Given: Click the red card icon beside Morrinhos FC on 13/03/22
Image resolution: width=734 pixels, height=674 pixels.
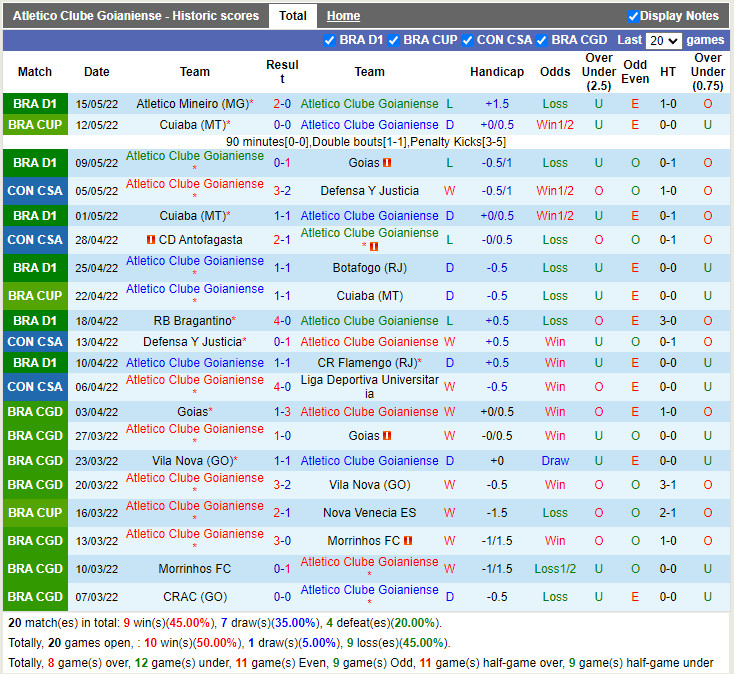Looking at the screenshot, I should 408,541.
